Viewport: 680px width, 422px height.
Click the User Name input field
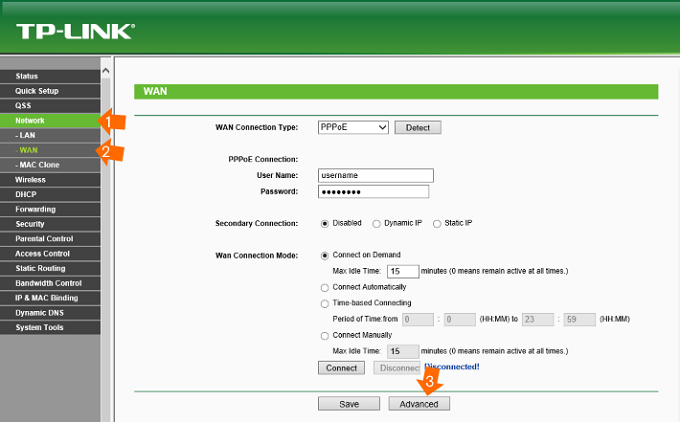click(373, 175)
